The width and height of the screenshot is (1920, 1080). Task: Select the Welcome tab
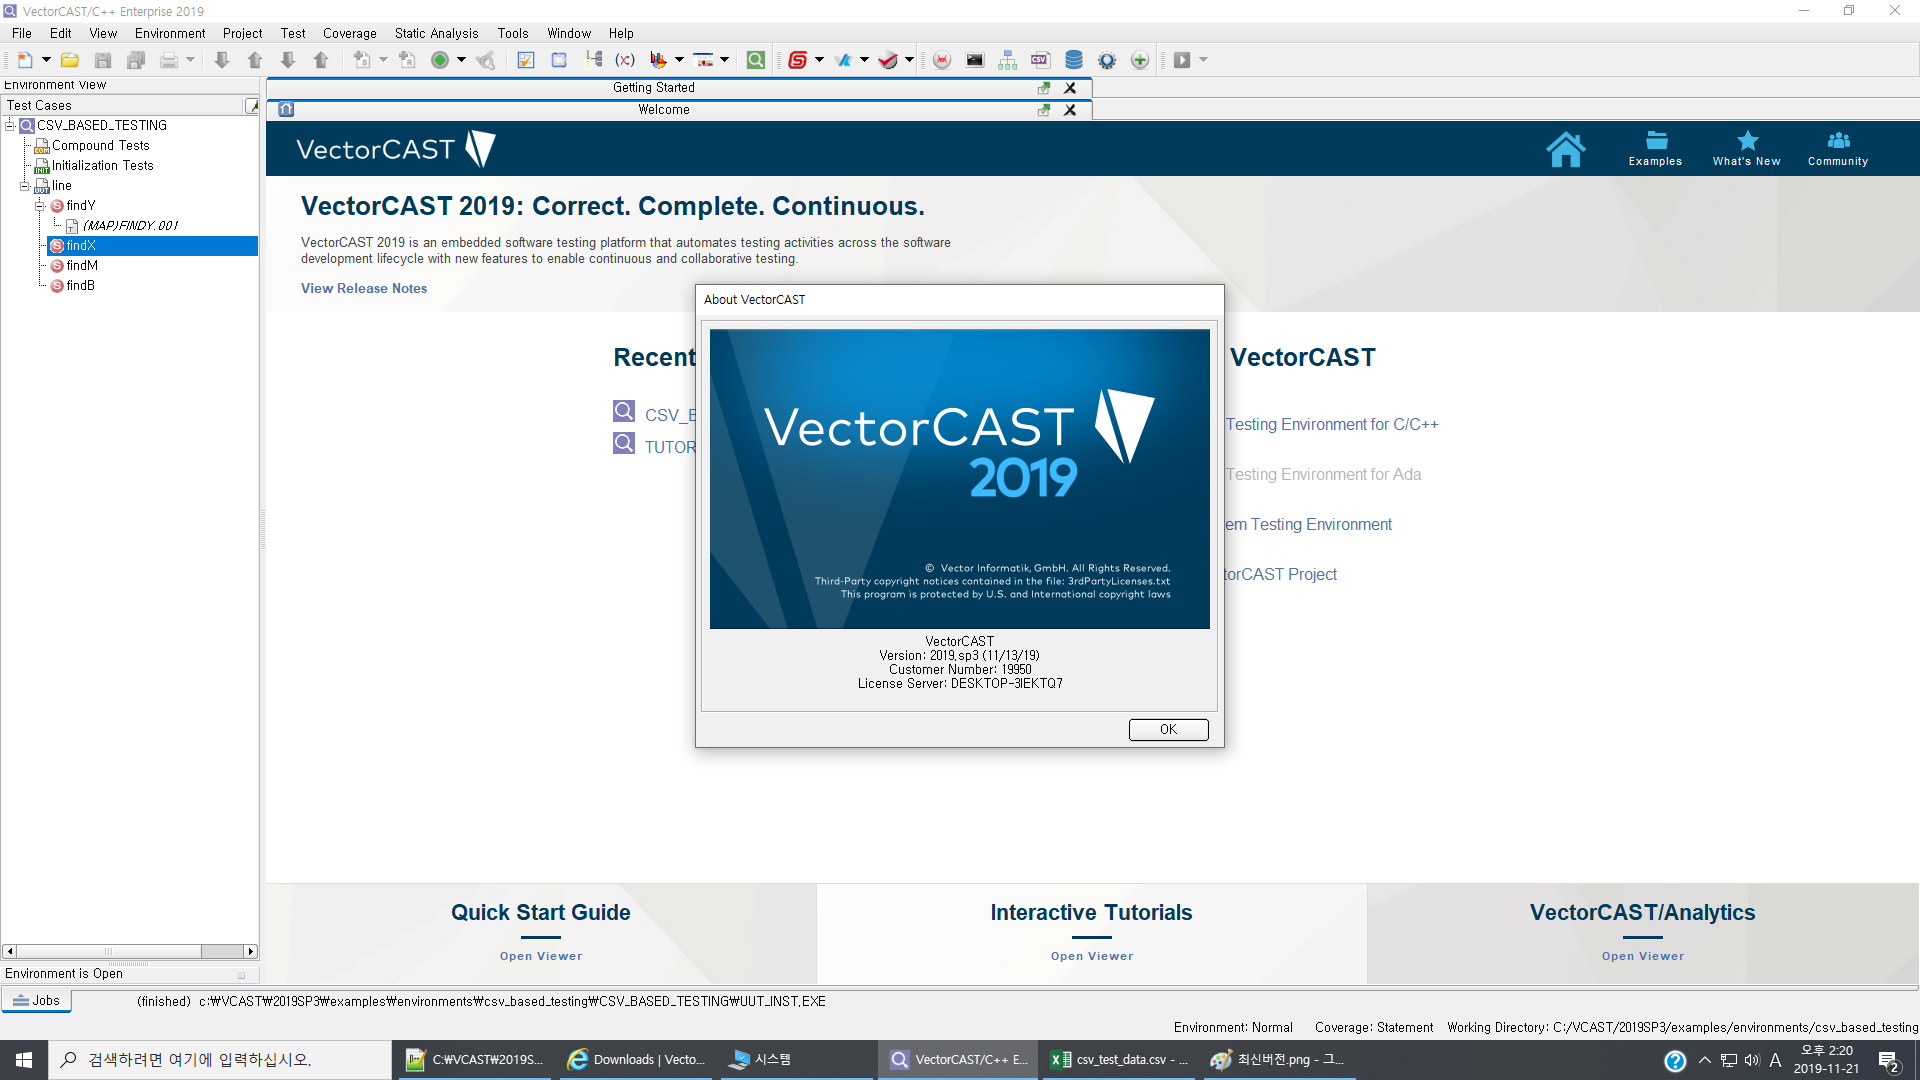(x=662, y=108)
